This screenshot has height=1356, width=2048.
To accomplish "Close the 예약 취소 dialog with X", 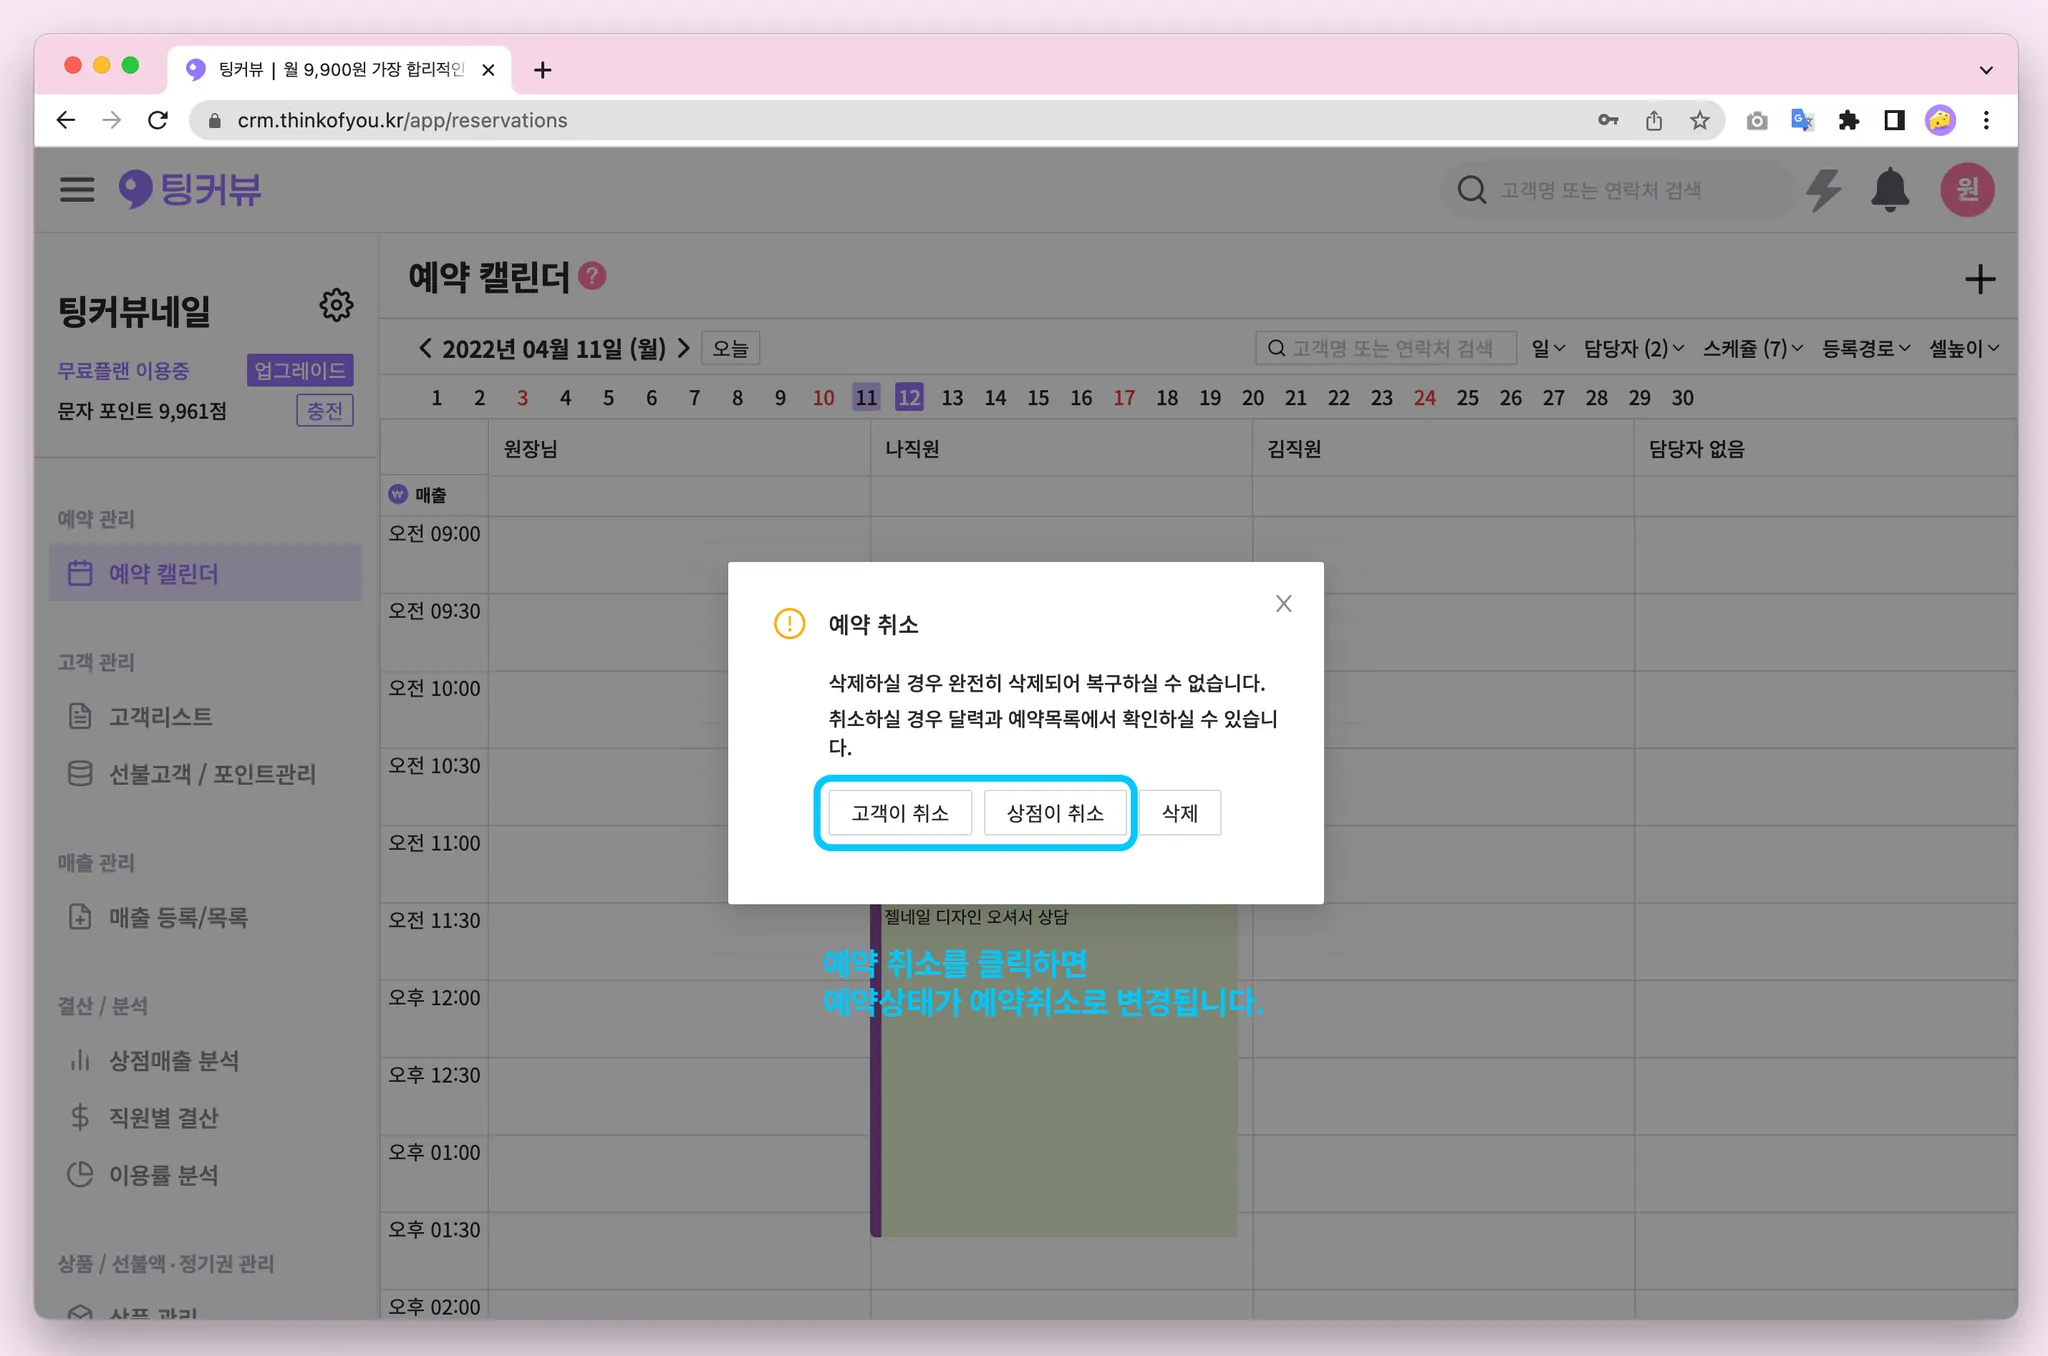I will click(1283, 603).
